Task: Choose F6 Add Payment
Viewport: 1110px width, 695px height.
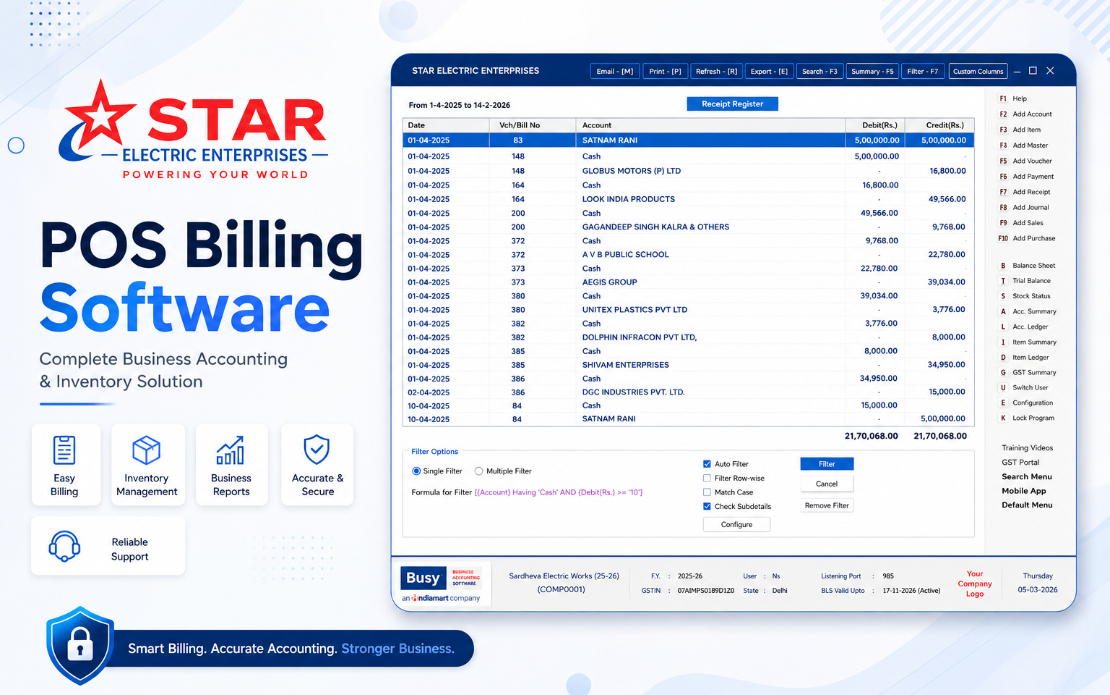Action: 1026,176
